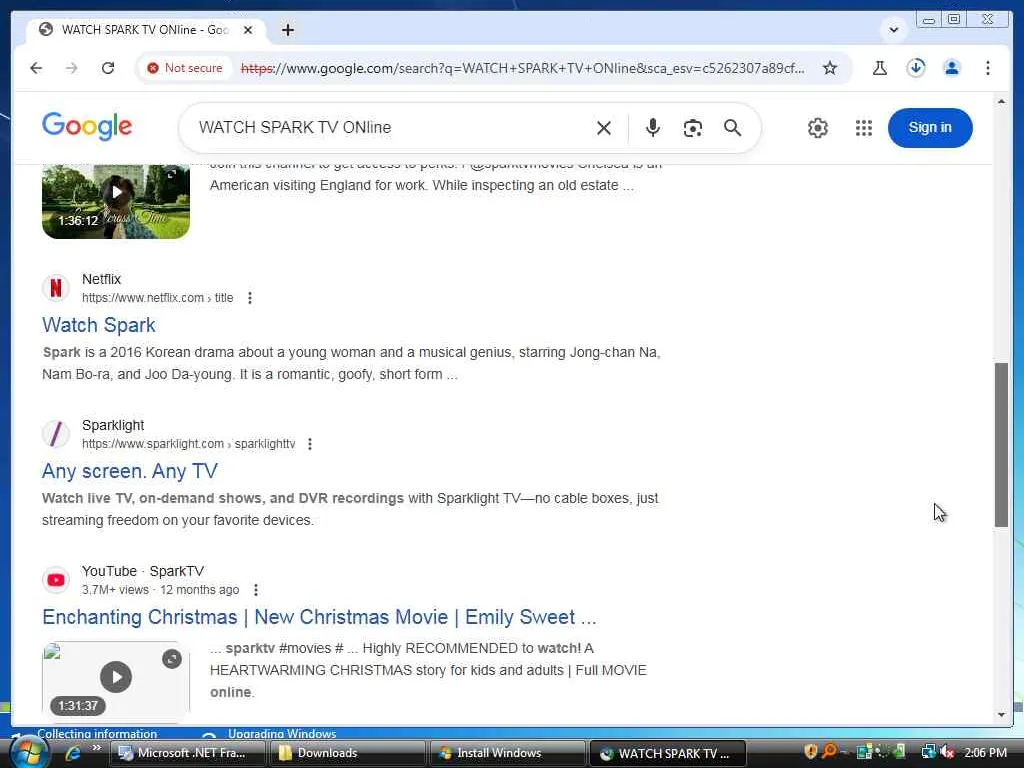Click the scrollbar up arrow
This screenshot has width=1024, height=768.
pos(1001,102)
